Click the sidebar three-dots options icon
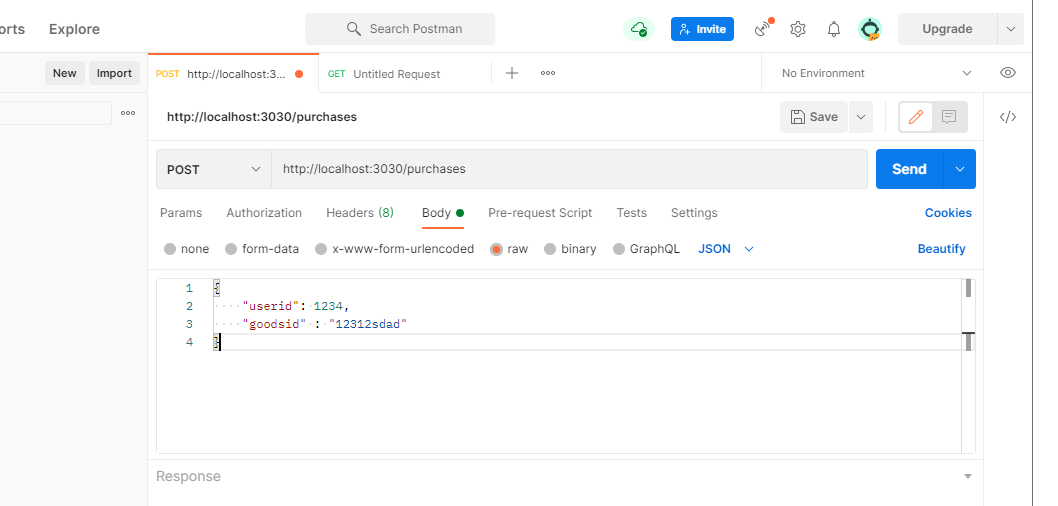 click(x=128, y=113)
